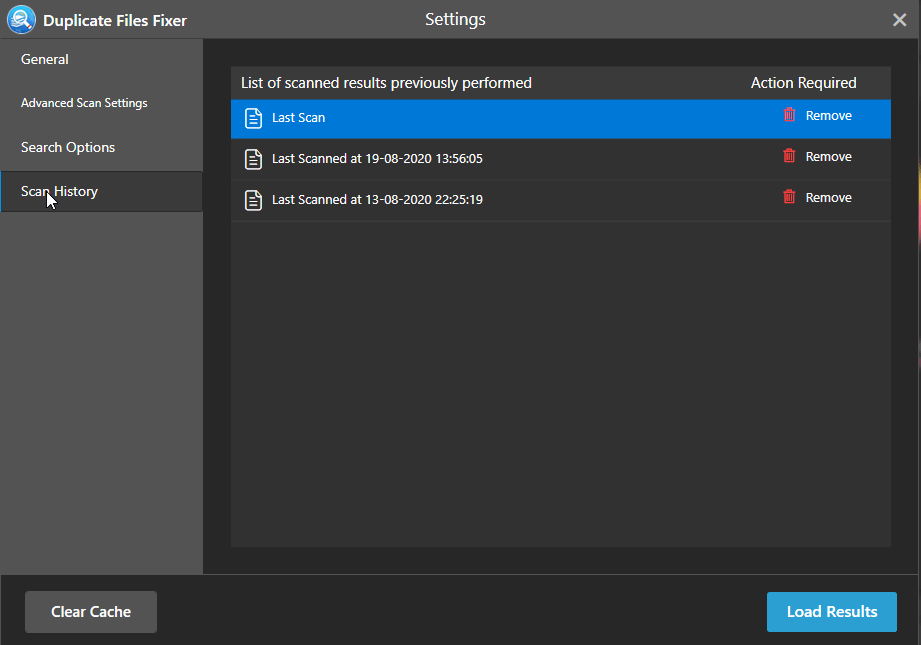Click document icon for 13-08-2020 scan
Image resolution: width=921 pixels, height=645 pixels.
click(253, 200)
